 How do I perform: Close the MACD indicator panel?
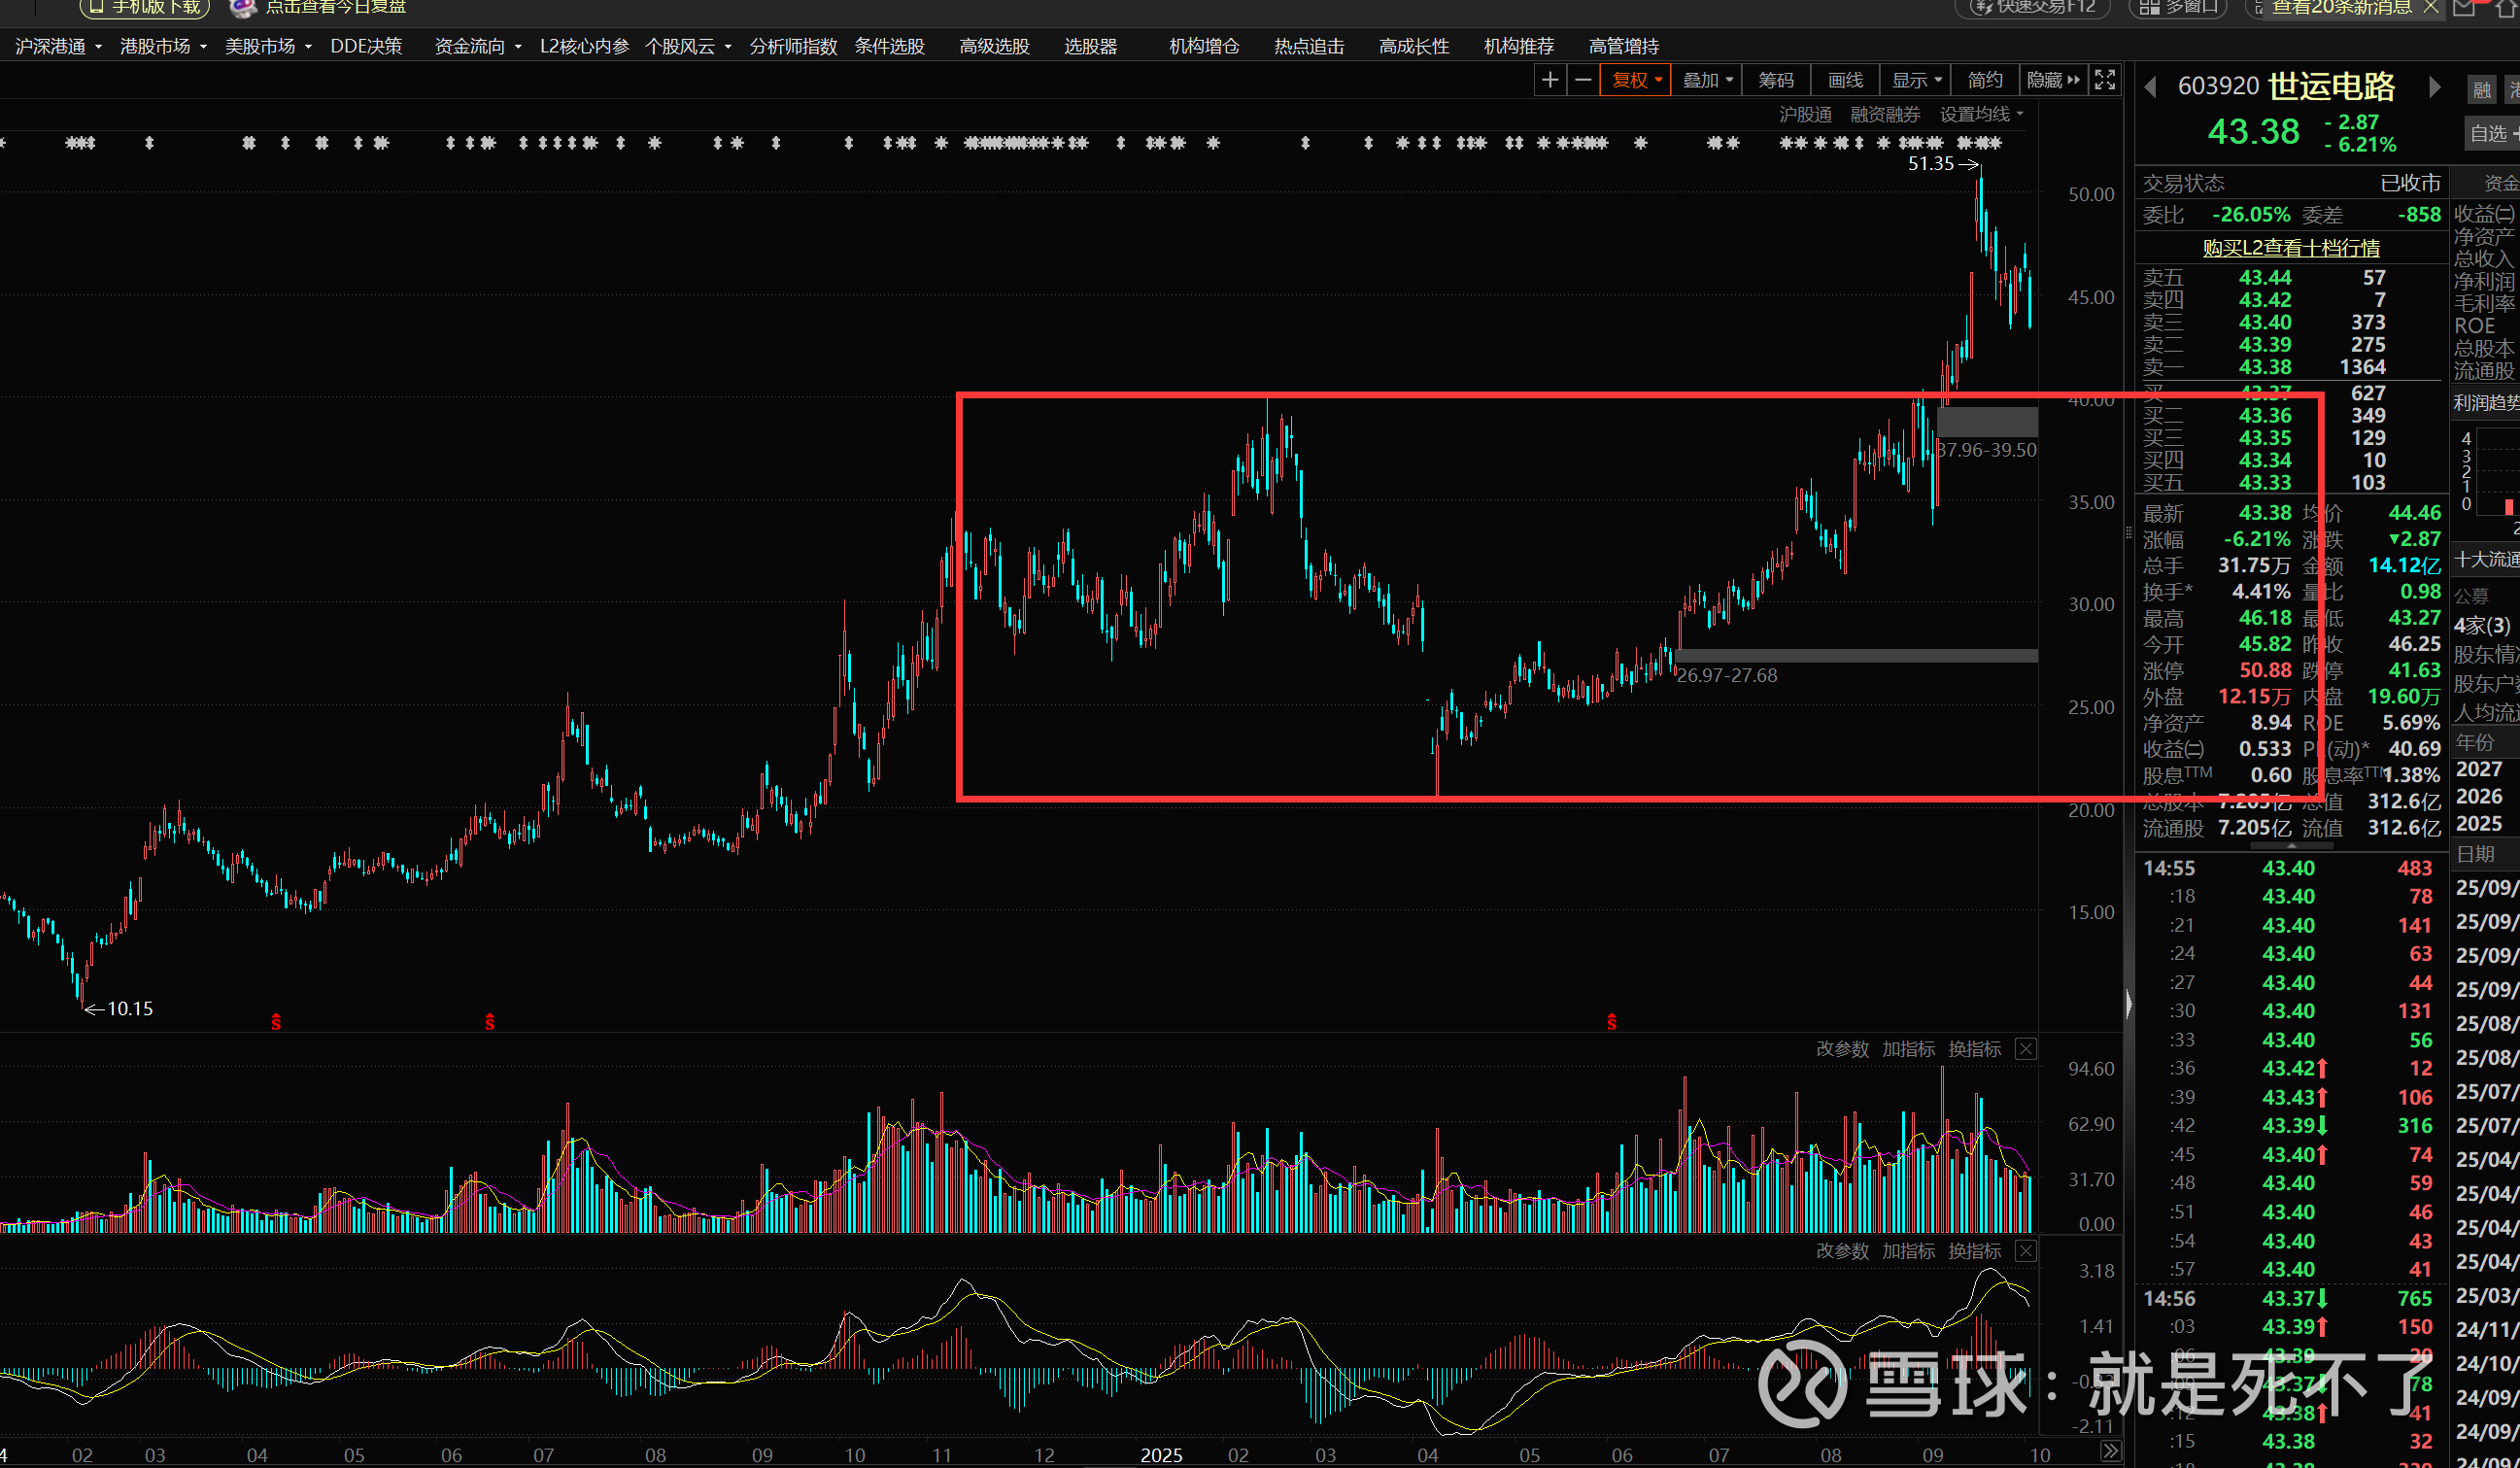(2025, 1251)
